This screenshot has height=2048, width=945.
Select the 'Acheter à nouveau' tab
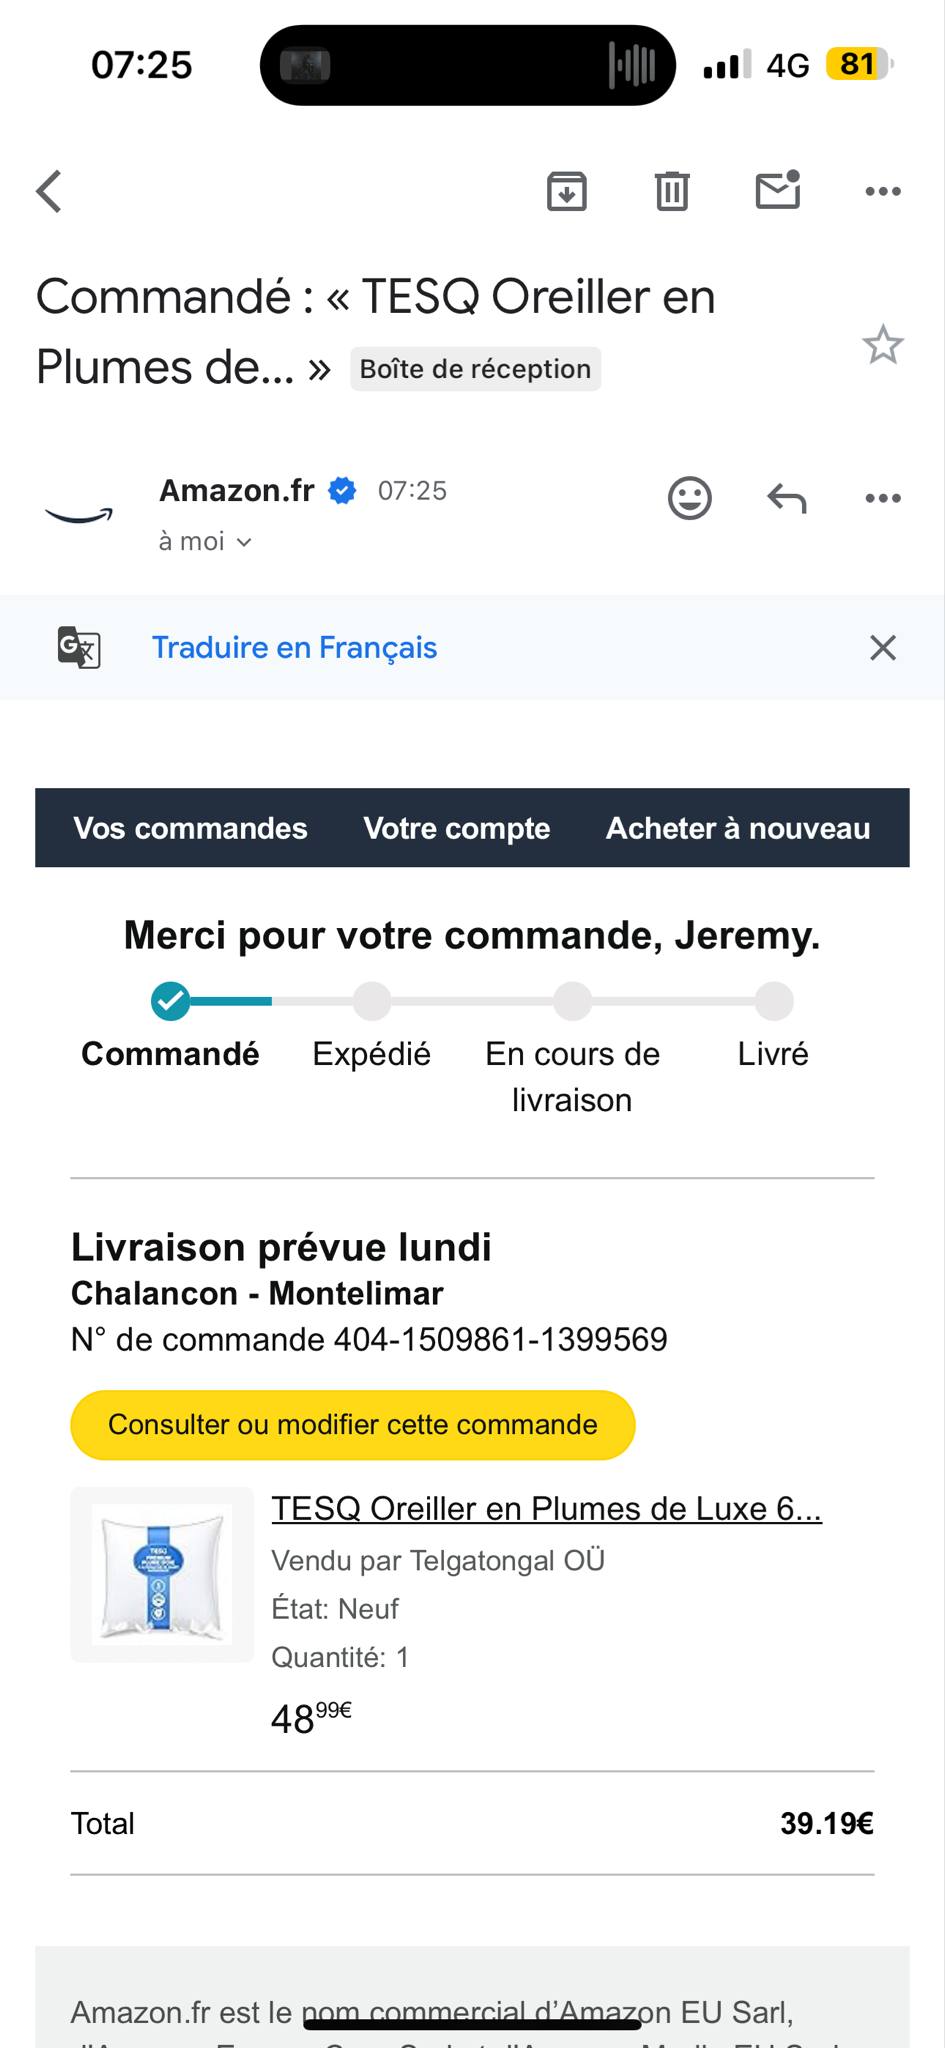(738, 828)
